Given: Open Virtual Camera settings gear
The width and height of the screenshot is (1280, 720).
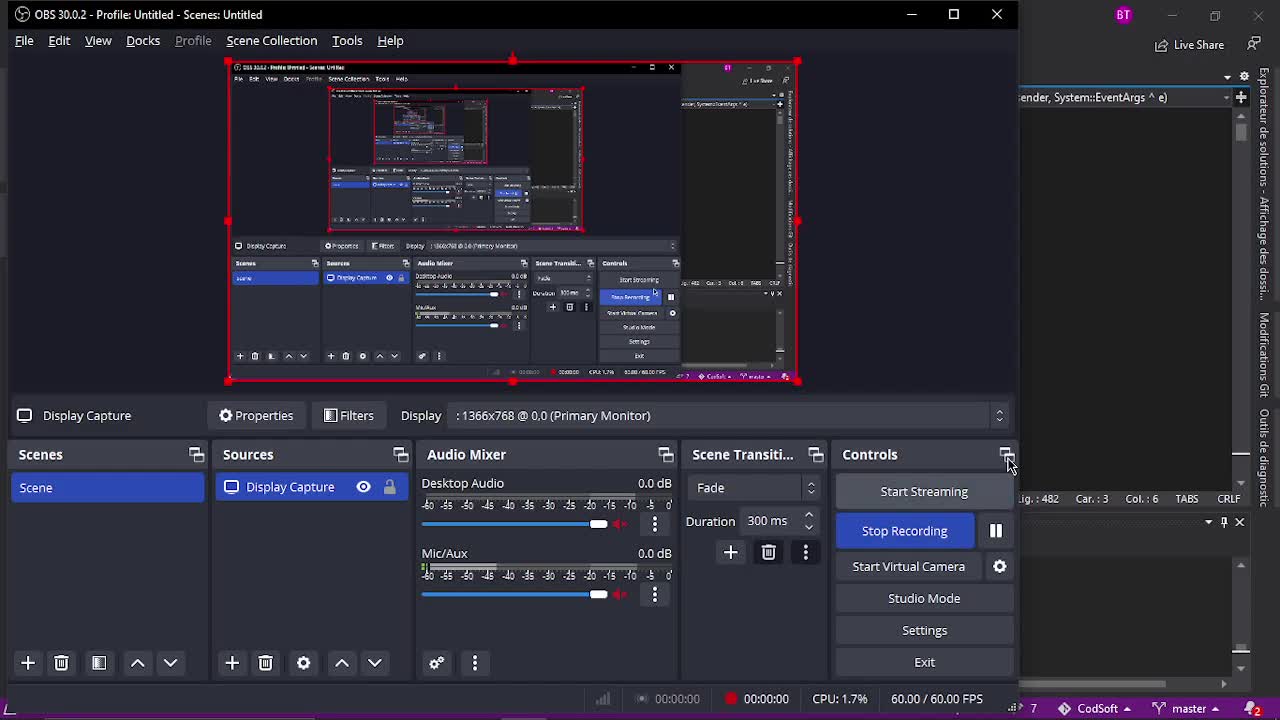Looking at the screenshot, I should [999, 566].
